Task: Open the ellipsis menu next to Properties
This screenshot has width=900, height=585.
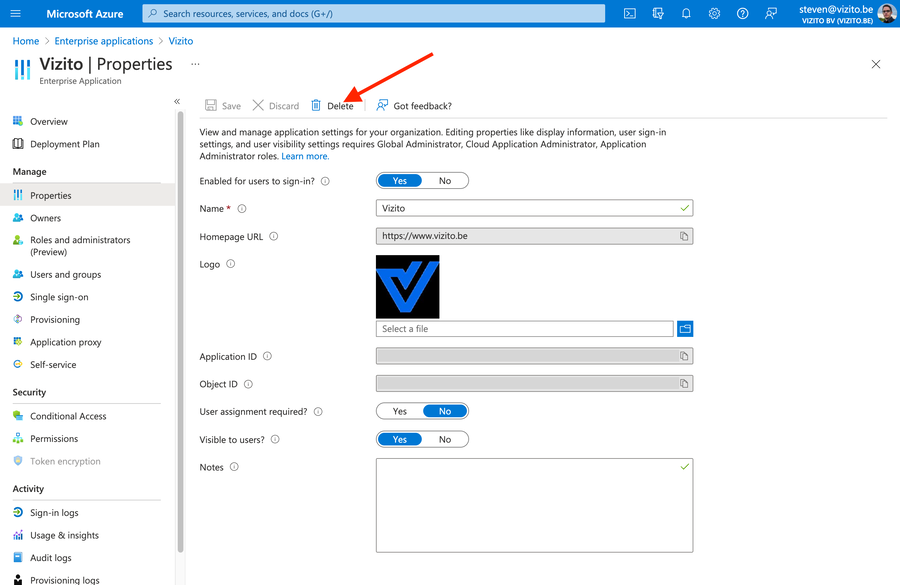Action: coord(195,62)
